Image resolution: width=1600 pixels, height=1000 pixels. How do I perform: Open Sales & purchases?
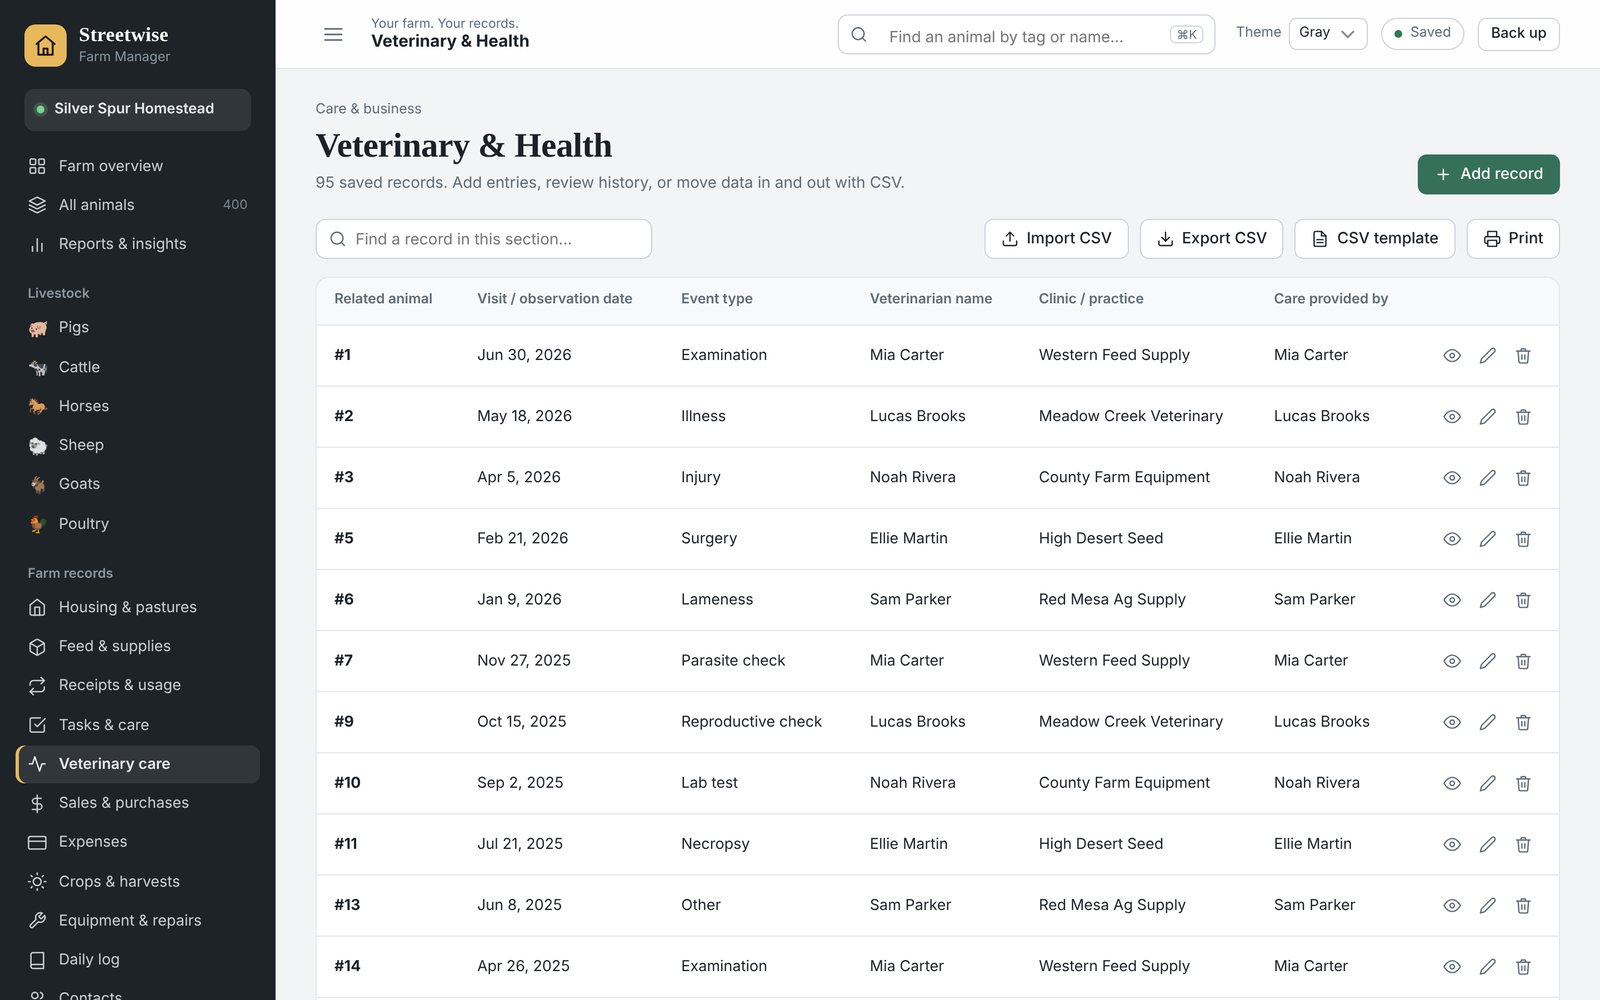(137, 803)
